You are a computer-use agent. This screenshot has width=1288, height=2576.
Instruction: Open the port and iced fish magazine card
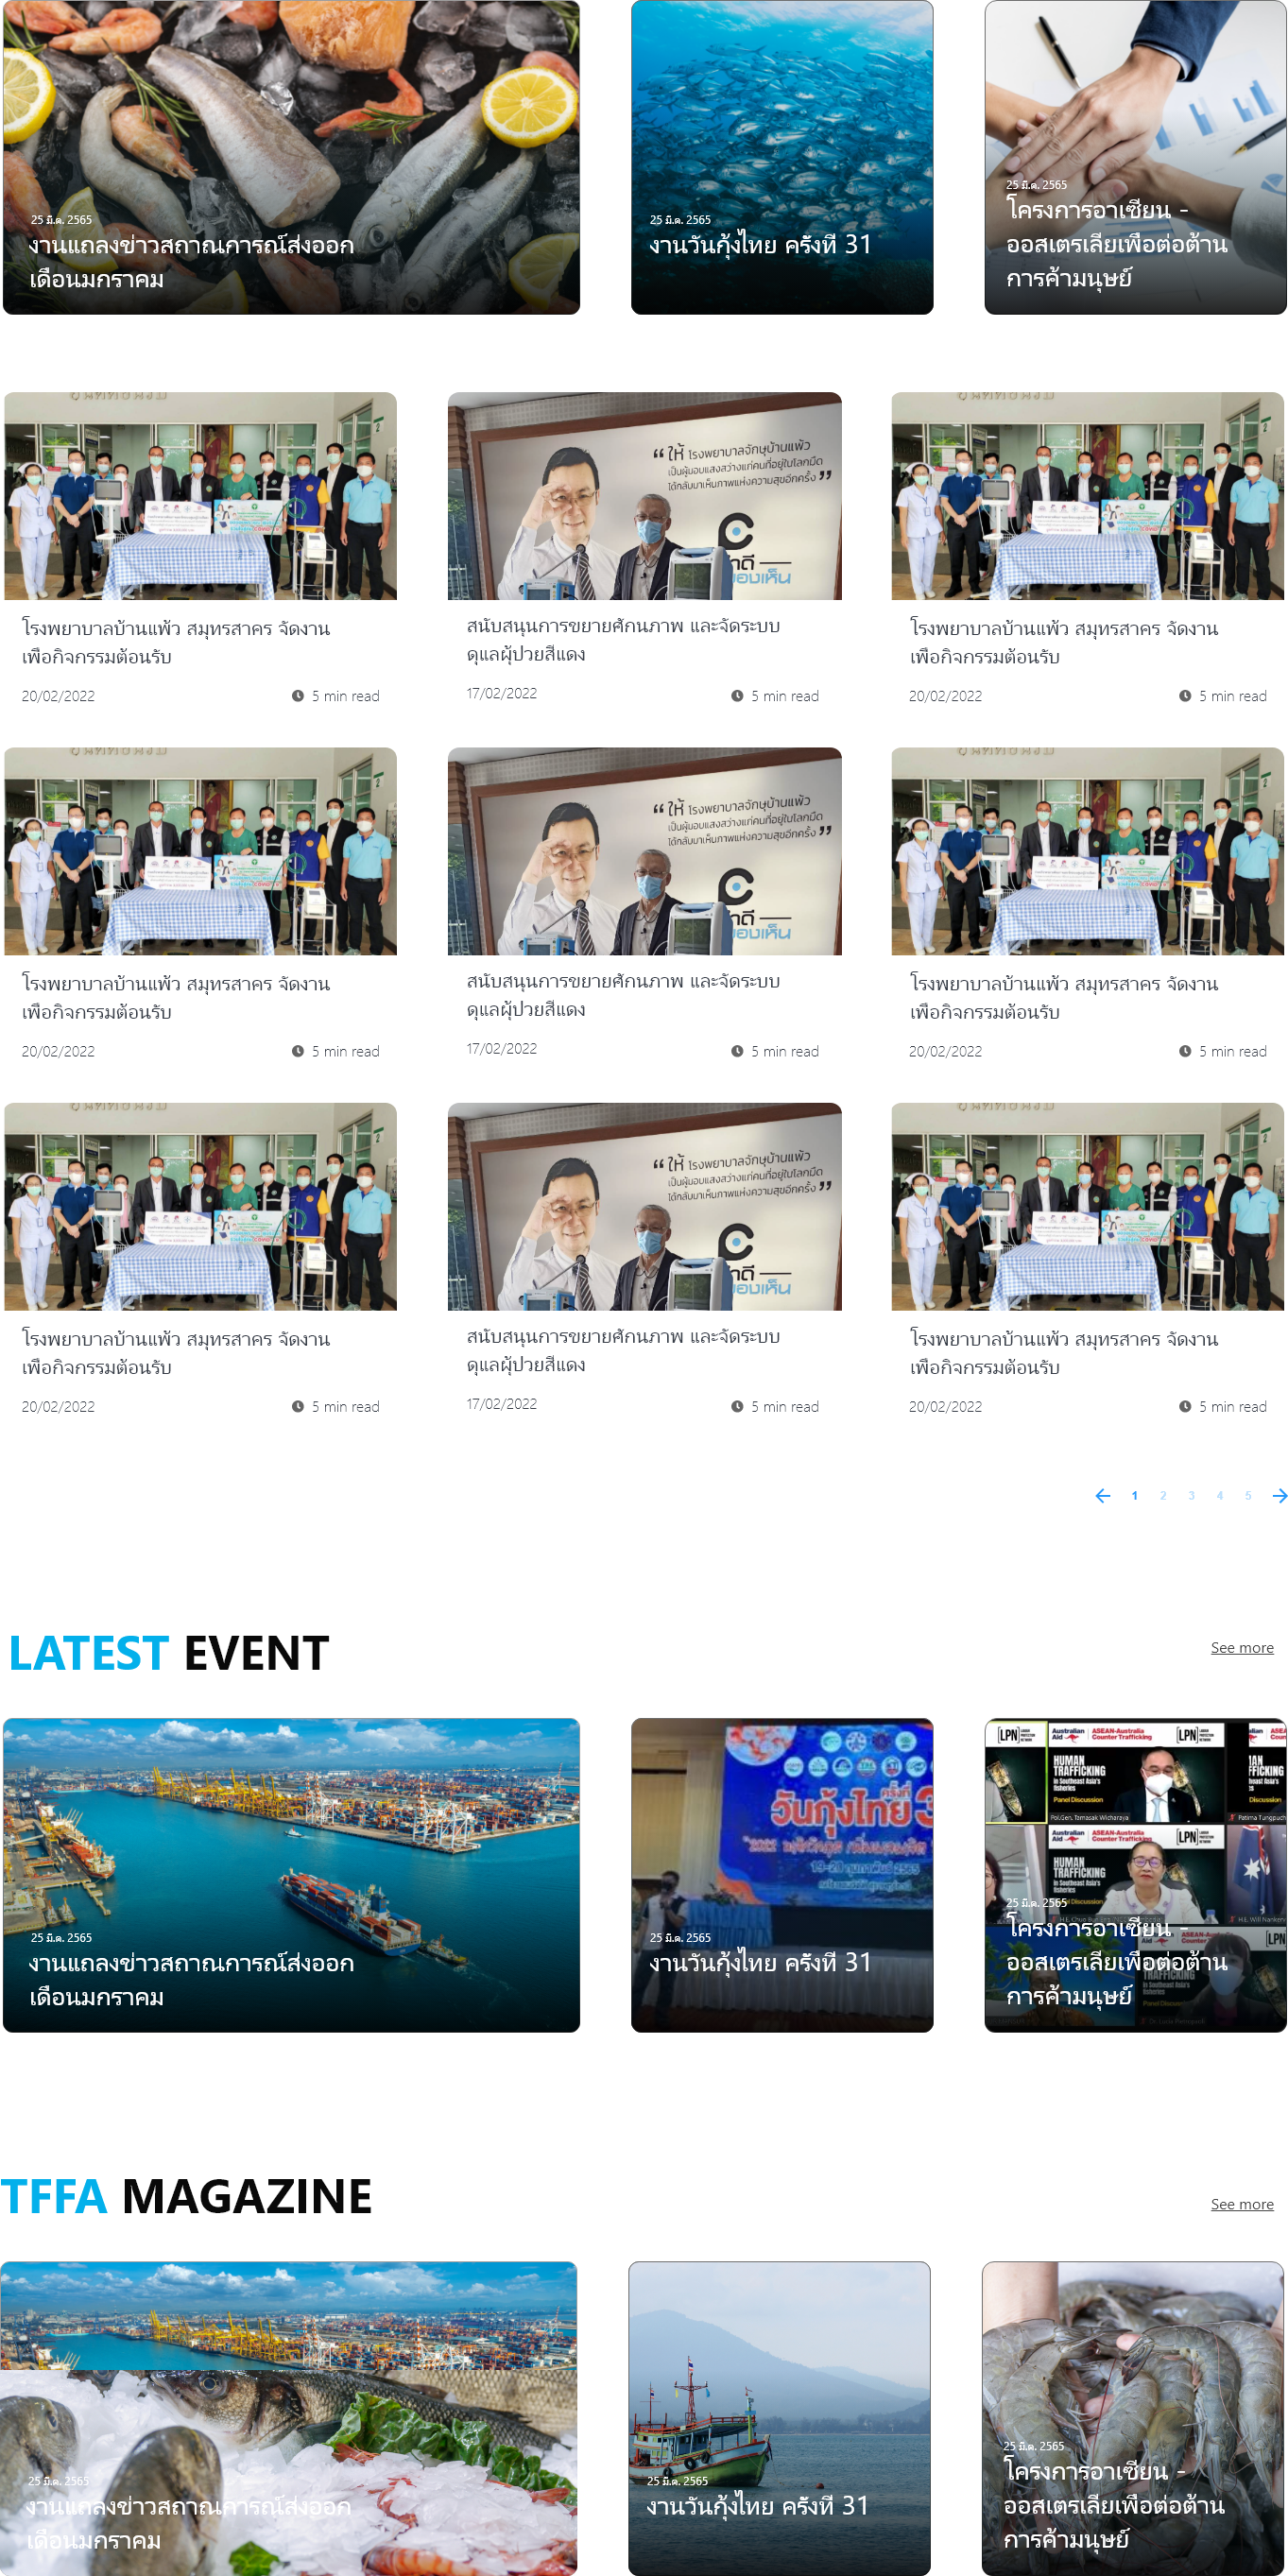click(289, 2417)
